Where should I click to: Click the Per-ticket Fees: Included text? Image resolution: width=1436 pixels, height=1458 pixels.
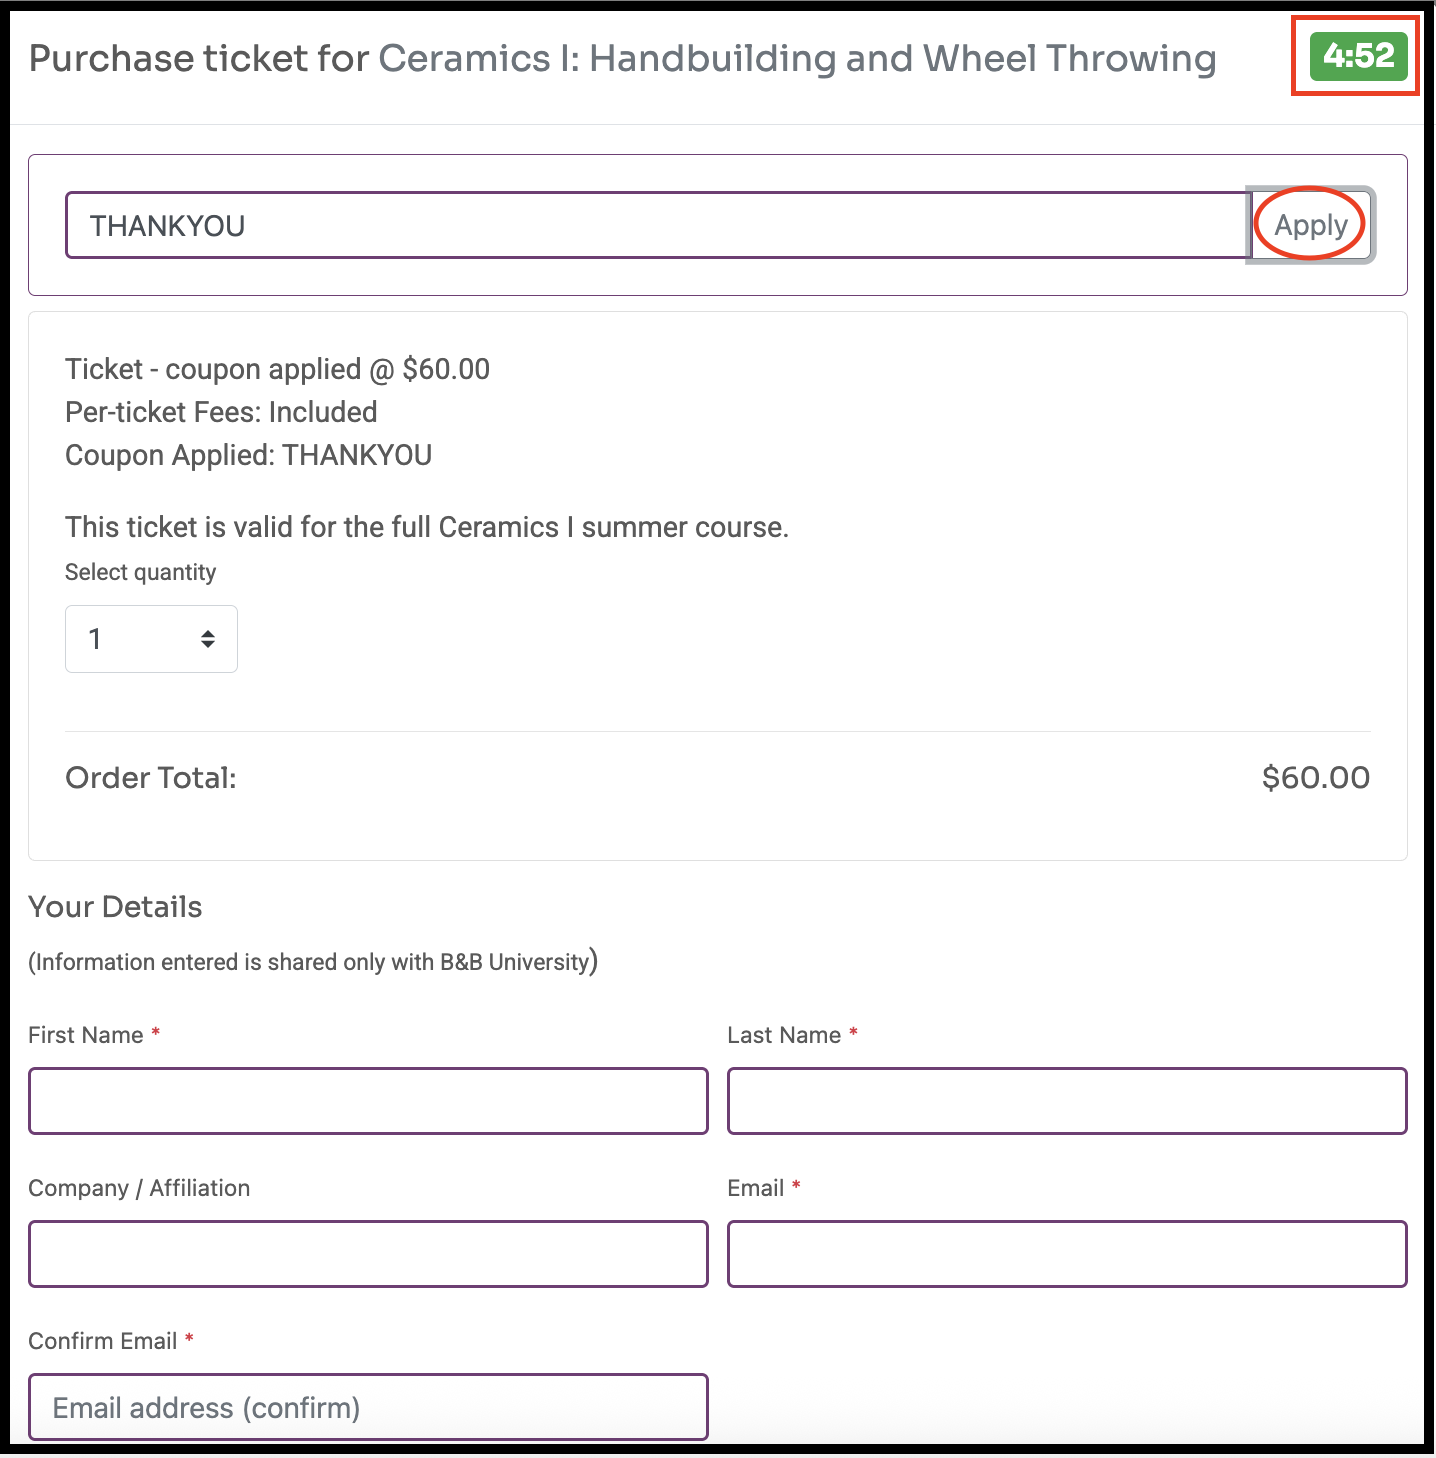(221, 412)
